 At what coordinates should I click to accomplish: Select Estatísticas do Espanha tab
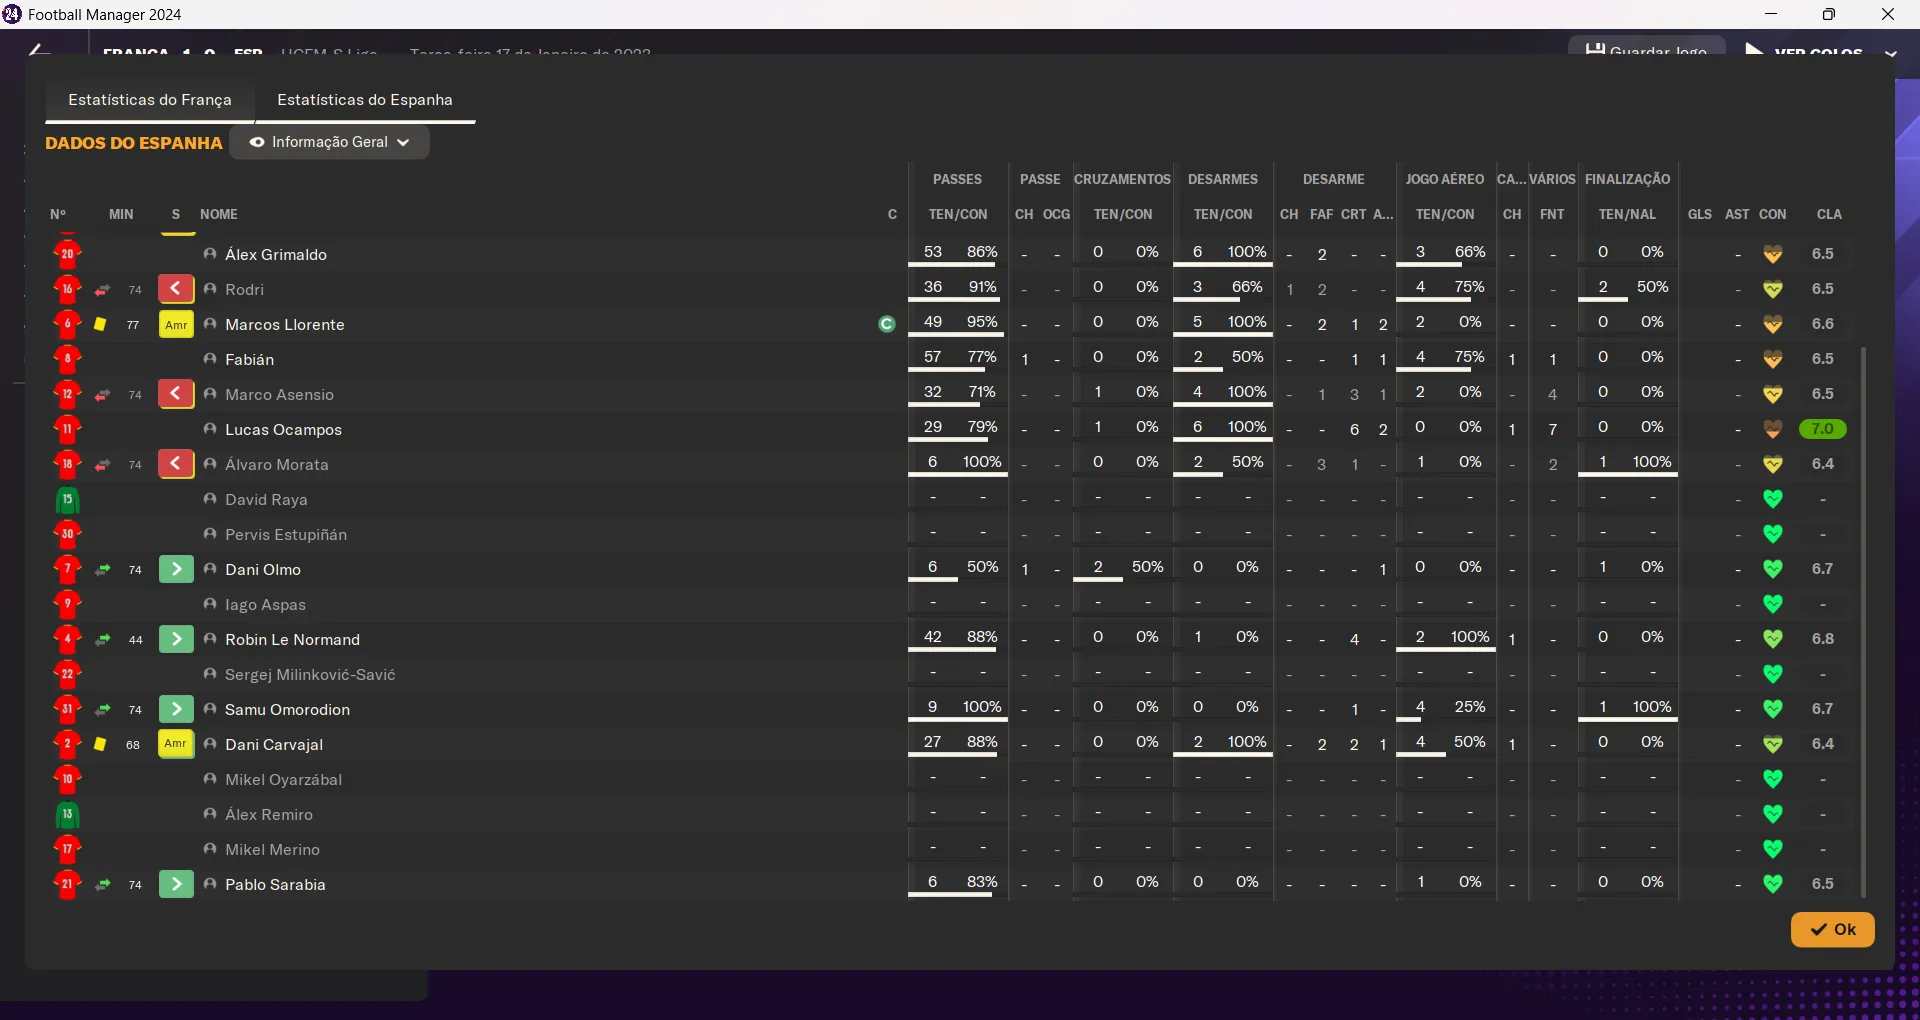(365, 100)
